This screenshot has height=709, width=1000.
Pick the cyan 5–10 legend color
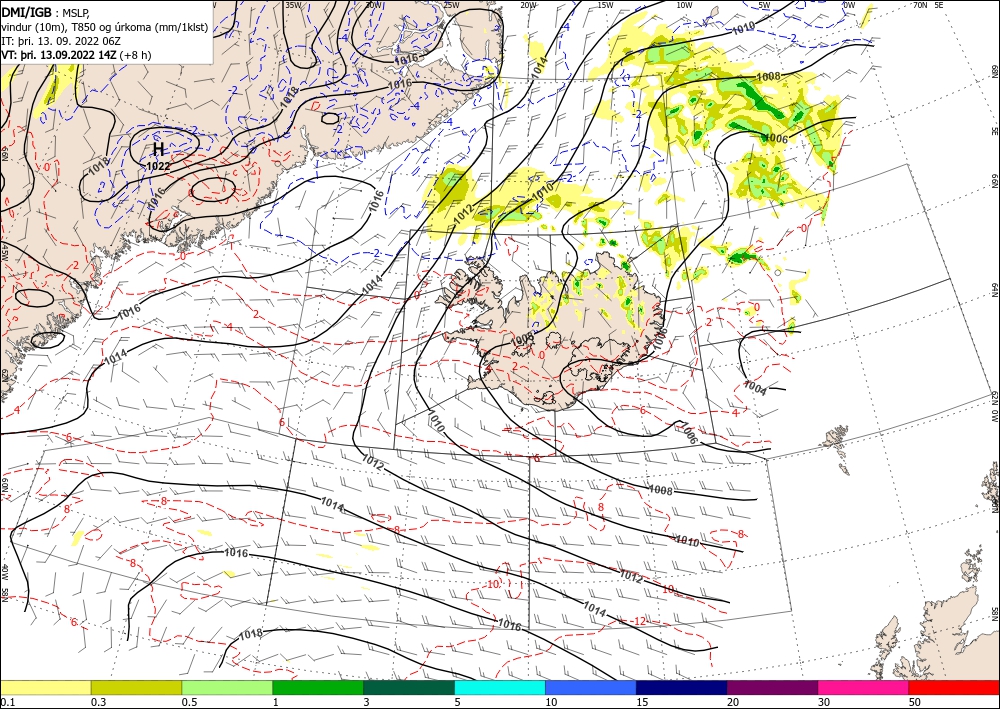[x=500, y=687]
